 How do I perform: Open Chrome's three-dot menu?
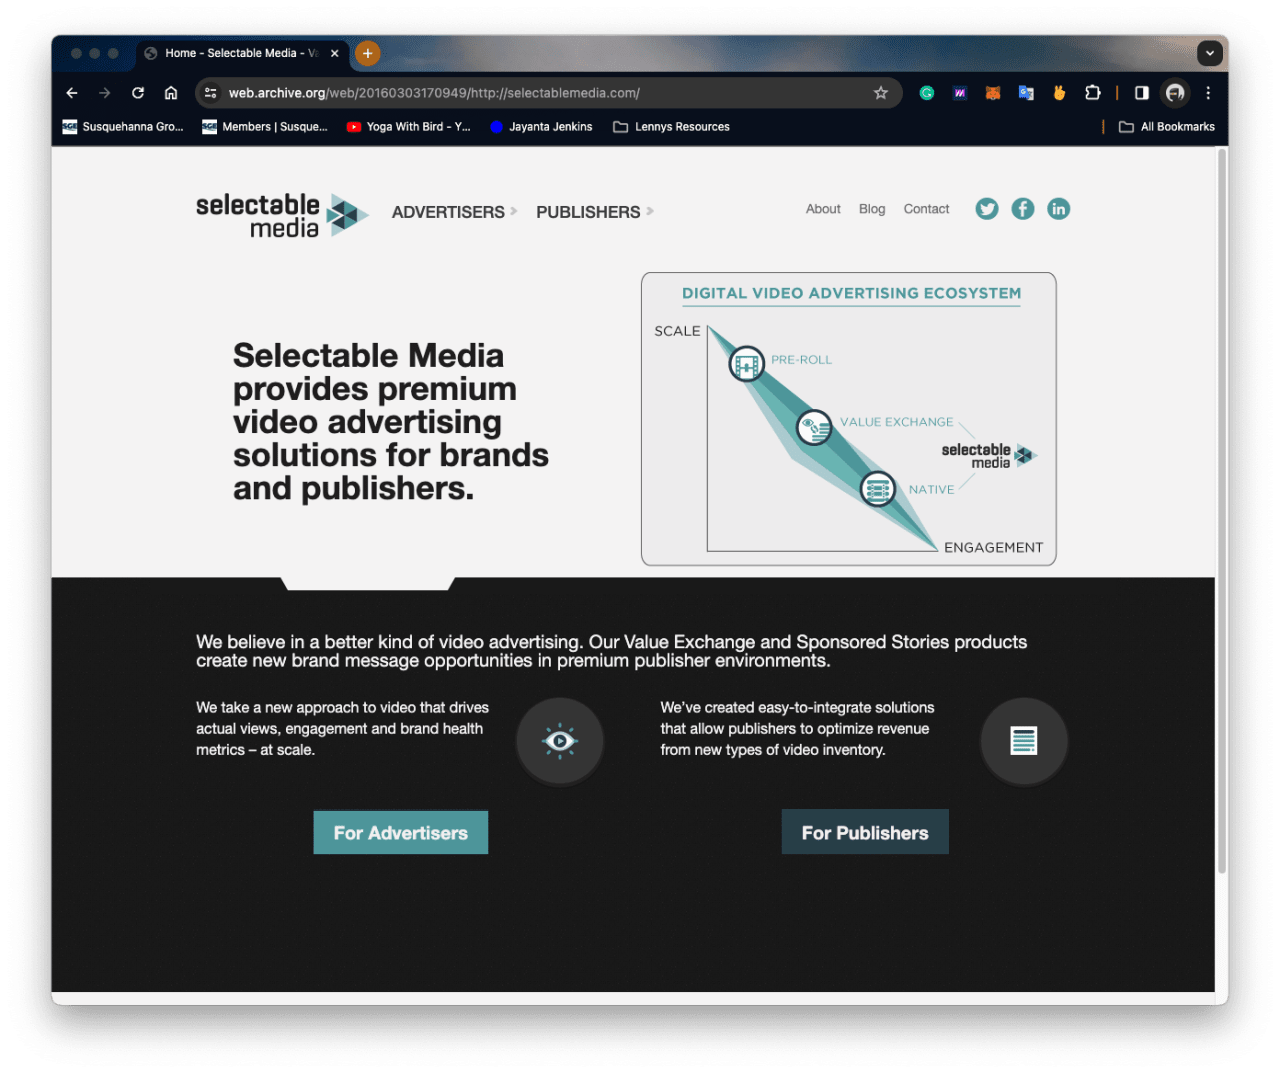point(1208,93)
